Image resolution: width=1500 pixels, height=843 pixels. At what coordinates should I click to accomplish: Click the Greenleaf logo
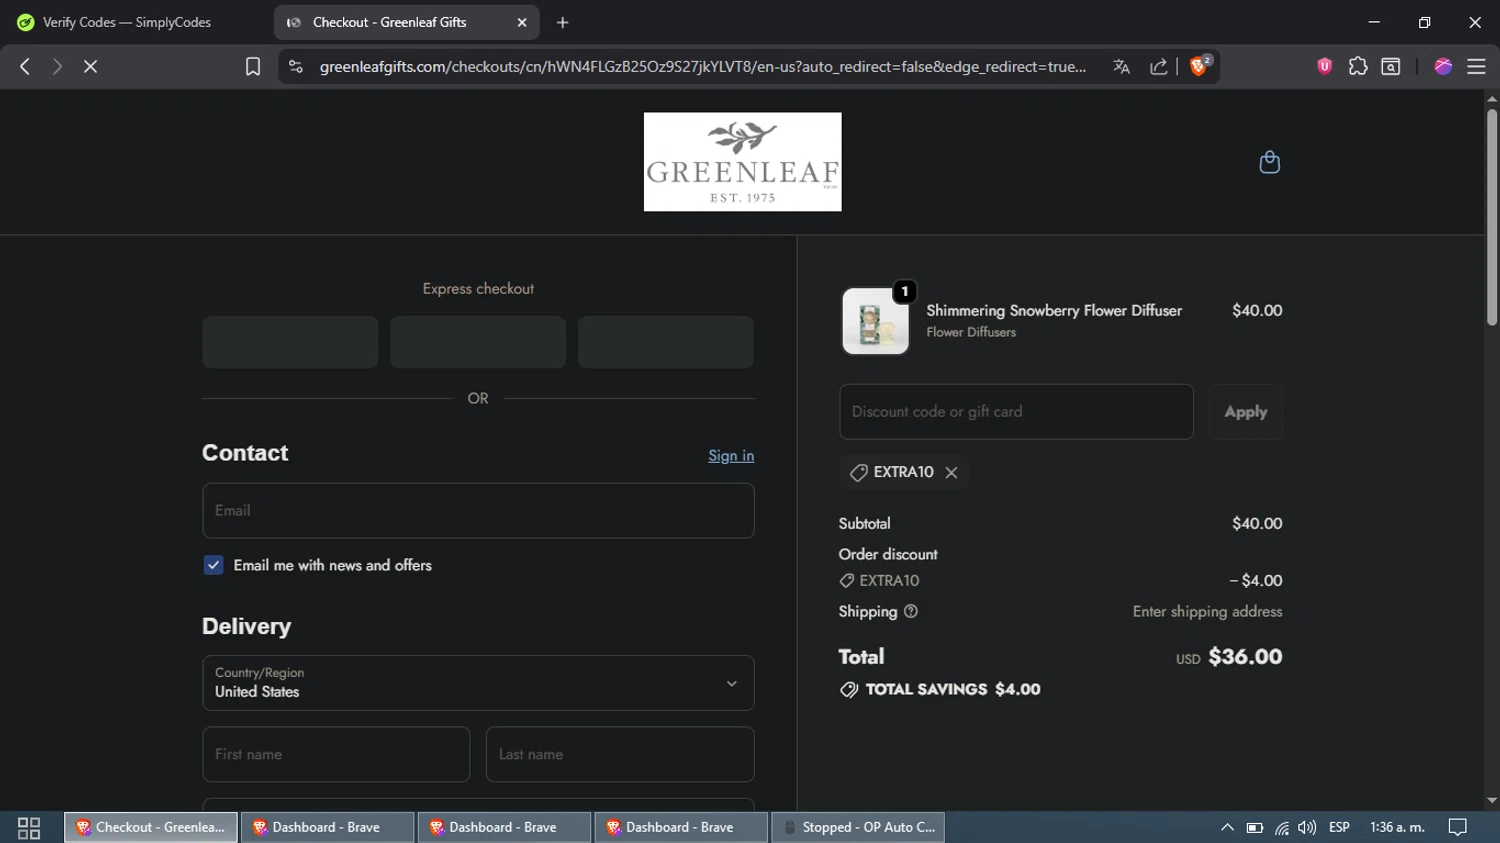click(742, 162)
